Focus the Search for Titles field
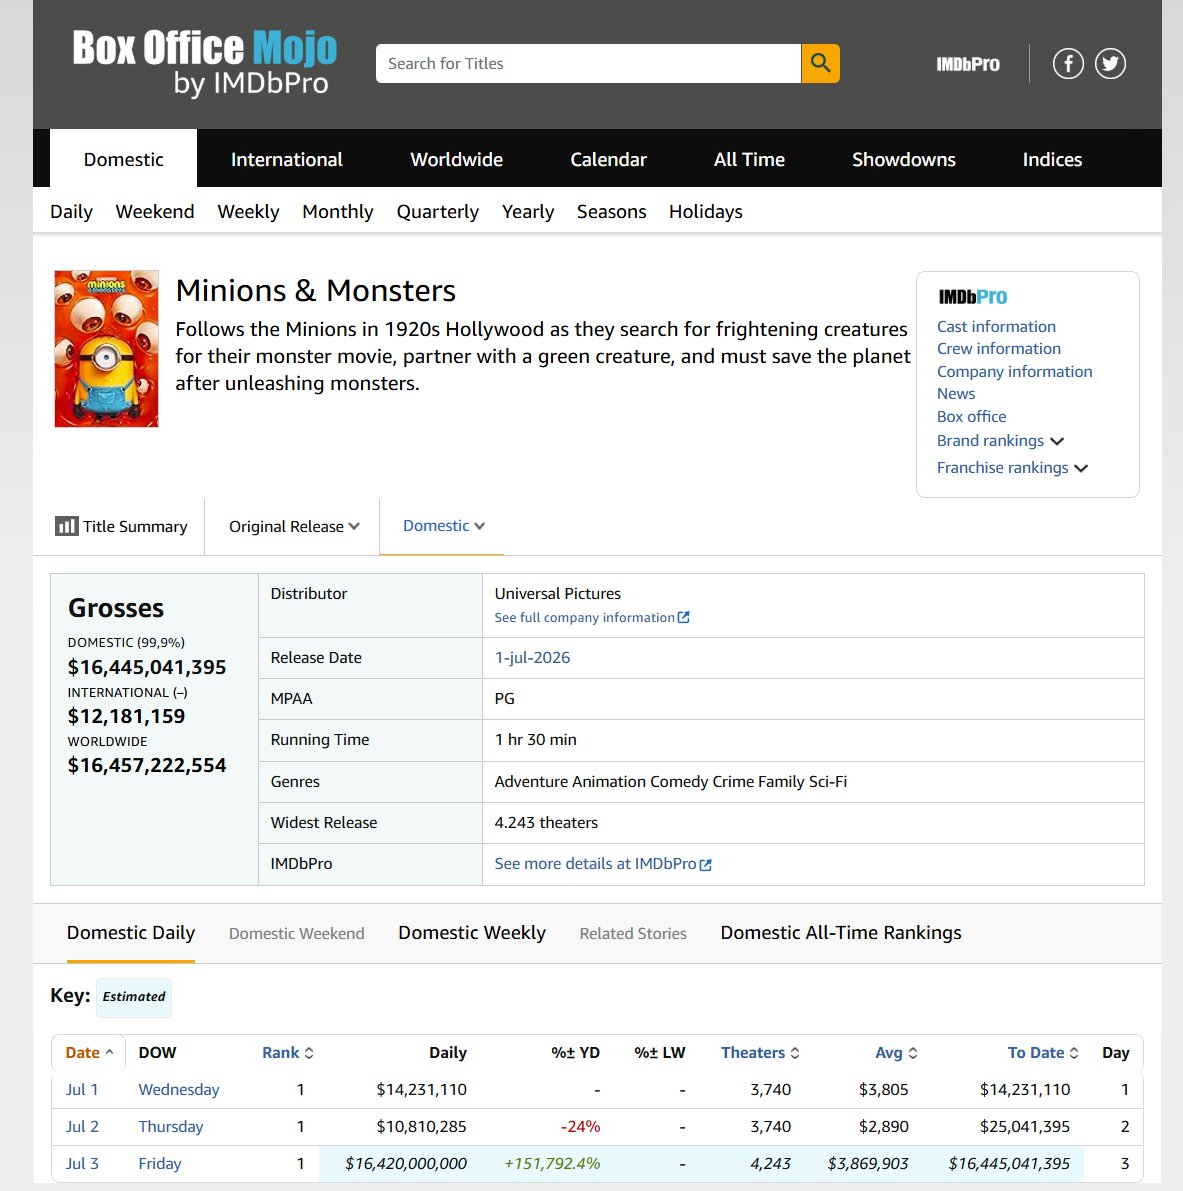This screenshot has height=1191, width=1183. [x=588, y=63]
